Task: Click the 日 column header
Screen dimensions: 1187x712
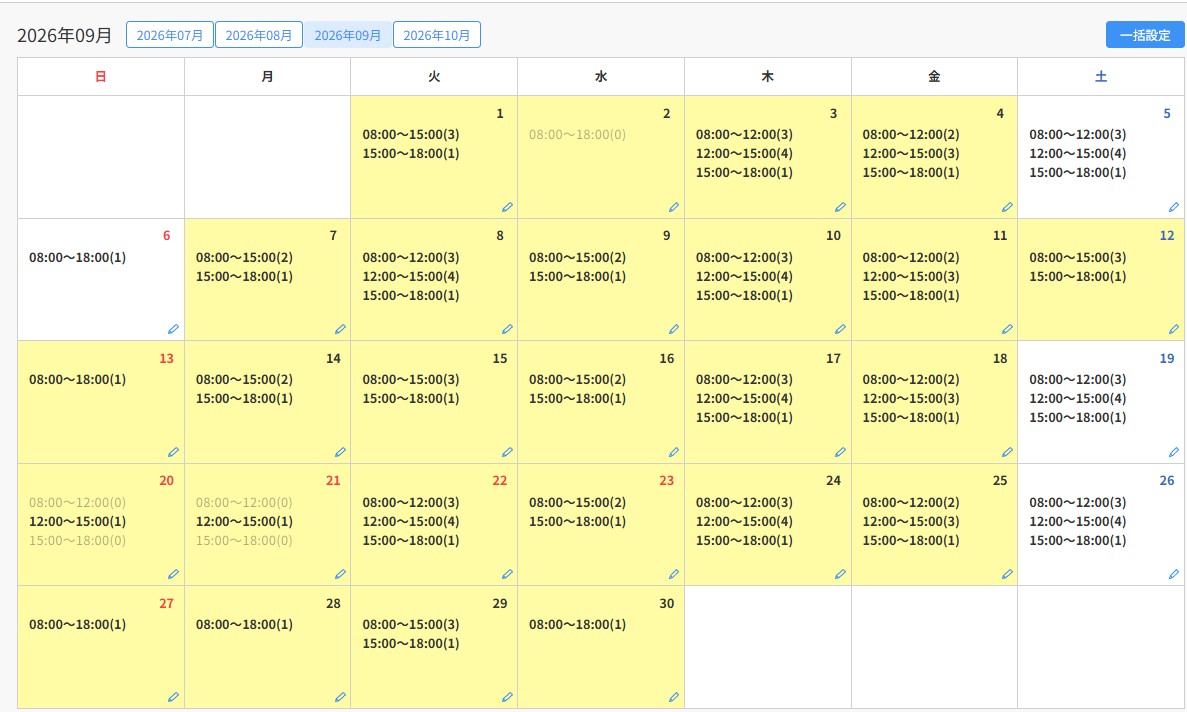Action: point(101,76)
